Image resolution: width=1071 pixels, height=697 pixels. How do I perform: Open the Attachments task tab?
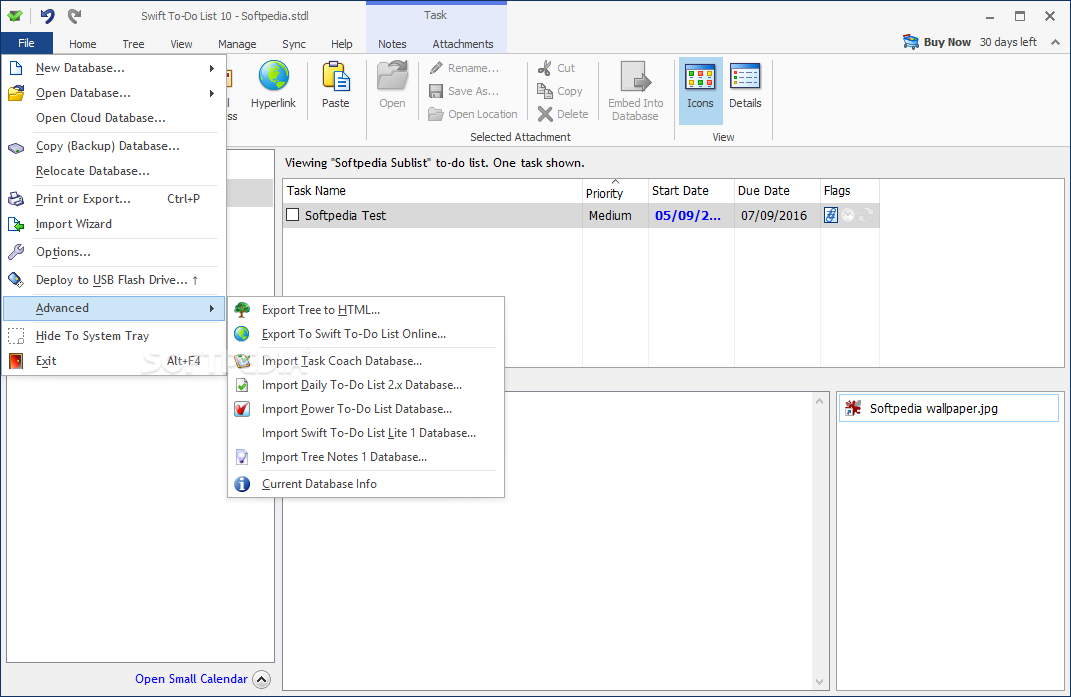tap(462, 44)
